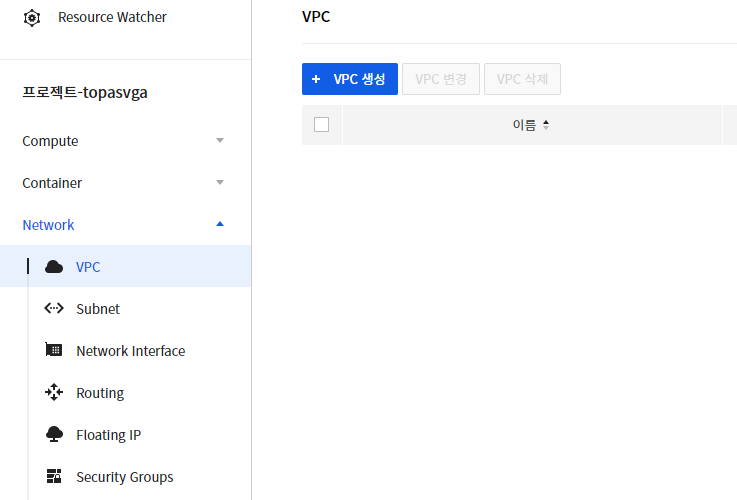Open the Security Groups page
The image size is (737, 500).
tap(125, 477)
